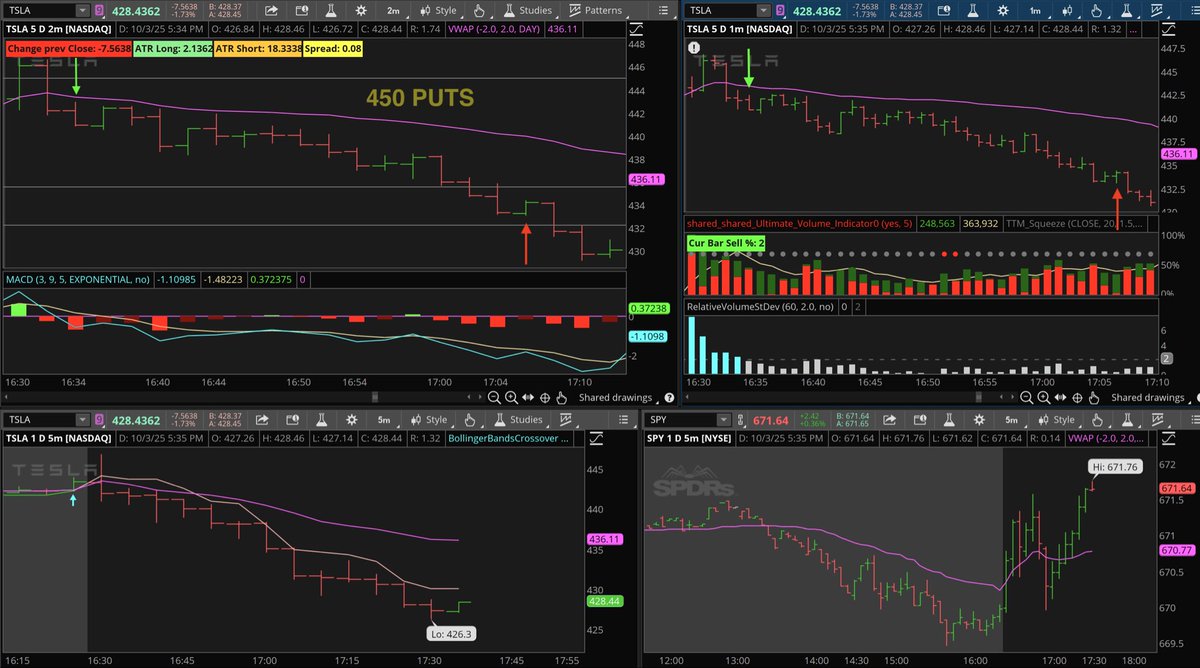Open settings gear in TSLA 1m chart
The width and height of the screenshot is (1200, 668).
[1002, 10]
